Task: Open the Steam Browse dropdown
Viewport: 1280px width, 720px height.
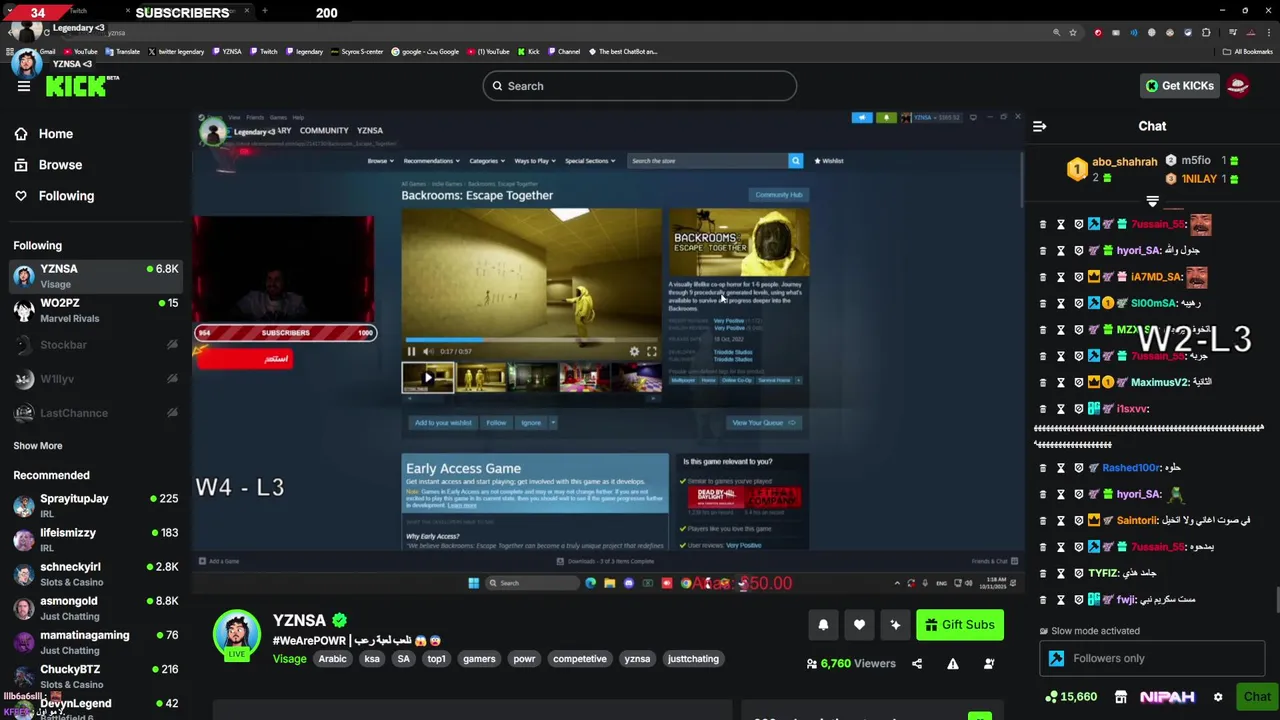Action: point(380,161)
